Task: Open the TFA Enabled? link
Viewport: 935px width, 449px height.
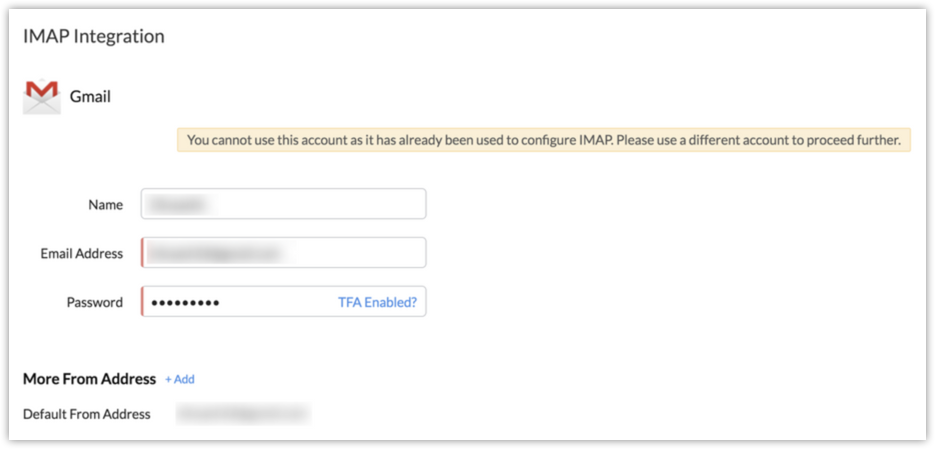Action: pos(377,302)
